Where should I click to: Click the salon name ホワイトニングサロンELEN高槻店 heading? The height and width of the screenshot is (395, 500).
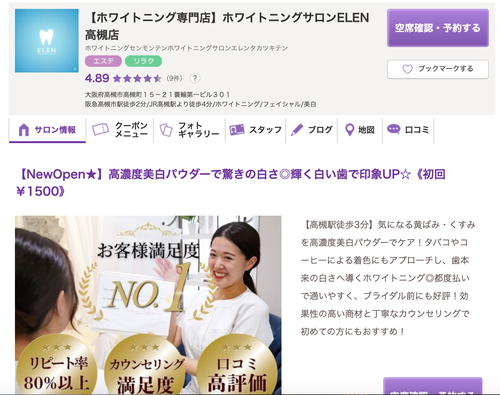227,26
